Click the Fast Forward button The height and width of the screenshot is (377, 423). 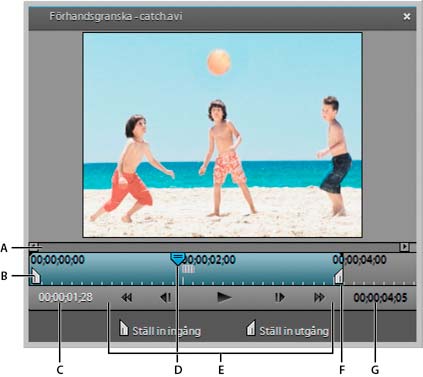(x=319, y=297)
